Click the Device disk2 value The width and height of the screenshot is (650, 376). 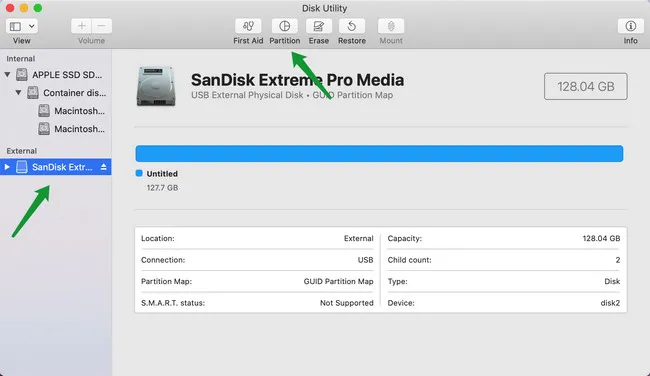coord(610,303)
